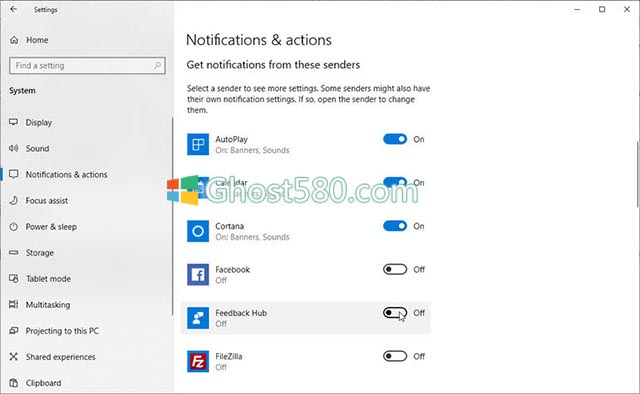Click the AutoPlay app icon

coord(198,144)
